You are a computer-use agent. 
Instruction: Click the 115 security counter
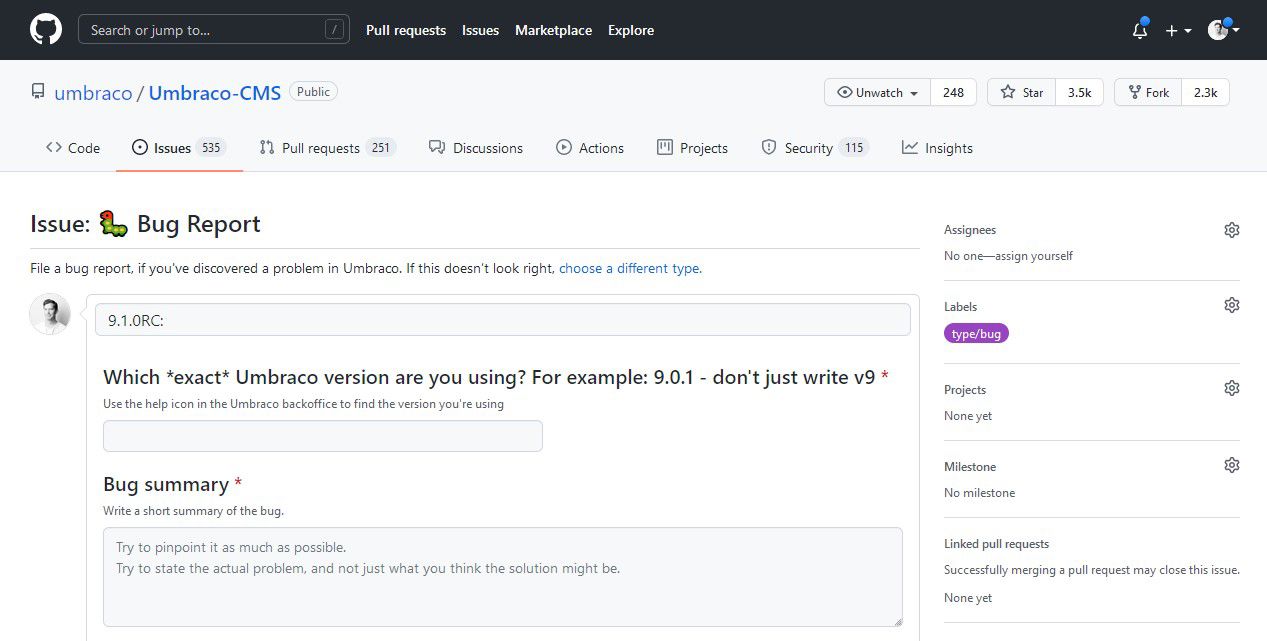854,148
